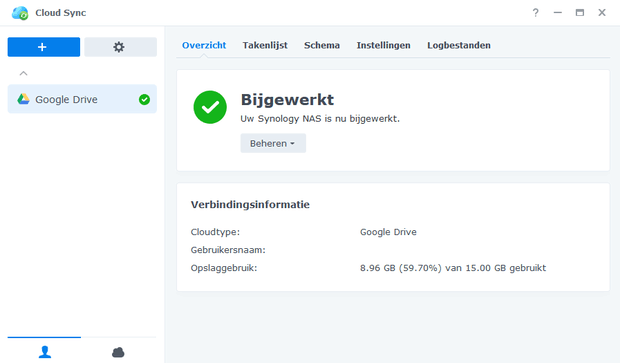
Task: Maximize the Cloud Sync window
Action: (580, 13)
